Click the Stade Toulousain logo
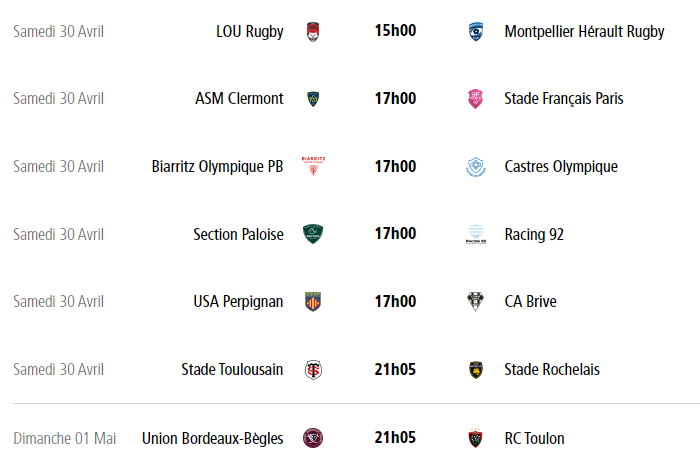The image size is (700, 465). (313, 369)
